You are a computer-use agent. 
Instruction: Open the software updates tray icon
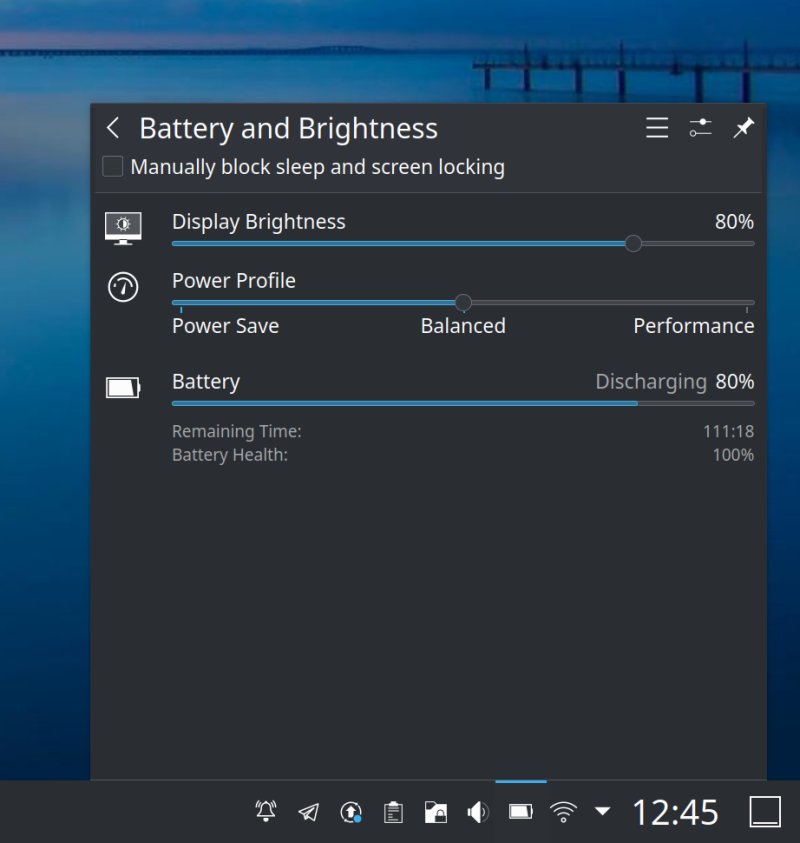(x=351, y=811)
